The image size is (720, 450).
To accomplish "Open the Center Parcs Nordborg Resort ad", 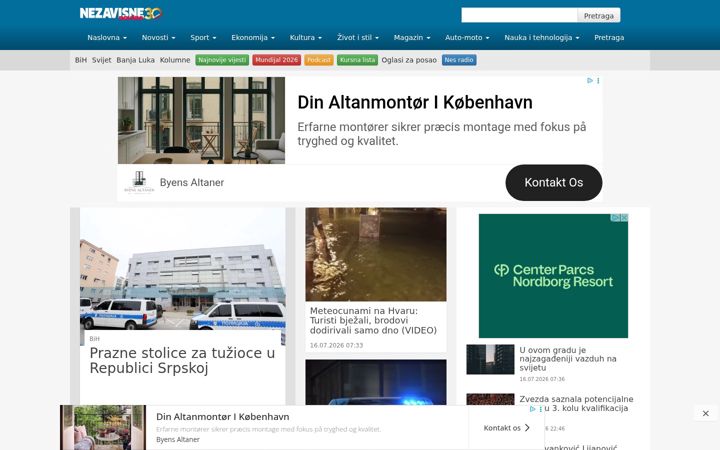I will click(553, 276).
